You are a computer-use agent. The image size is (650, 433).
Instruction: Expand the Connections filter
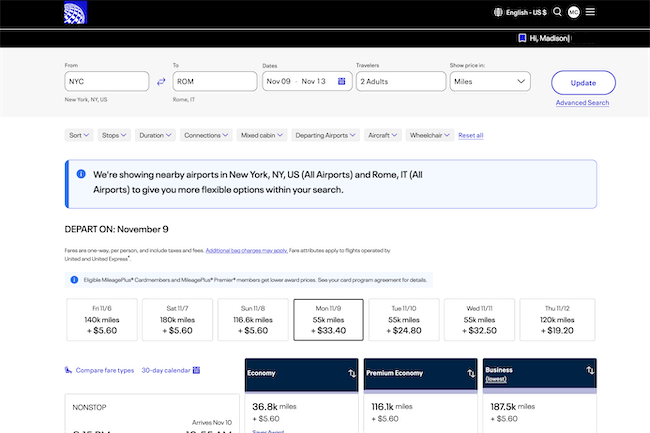click(206, 135)
